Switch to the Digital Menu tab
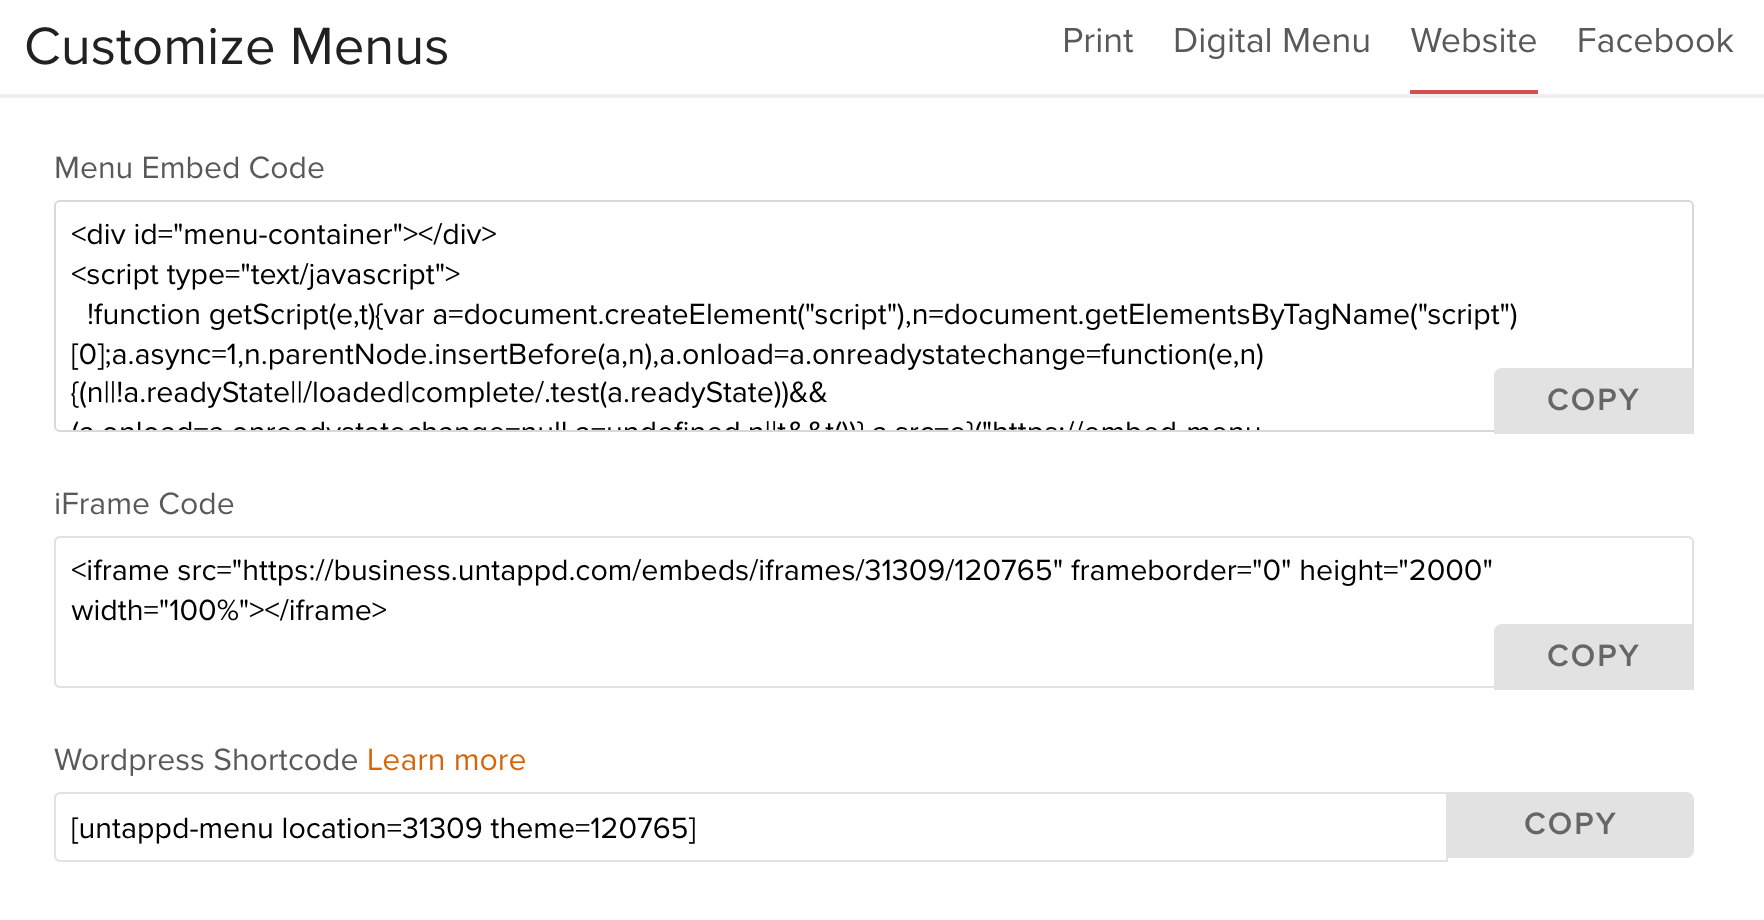 pos(1271,41)
